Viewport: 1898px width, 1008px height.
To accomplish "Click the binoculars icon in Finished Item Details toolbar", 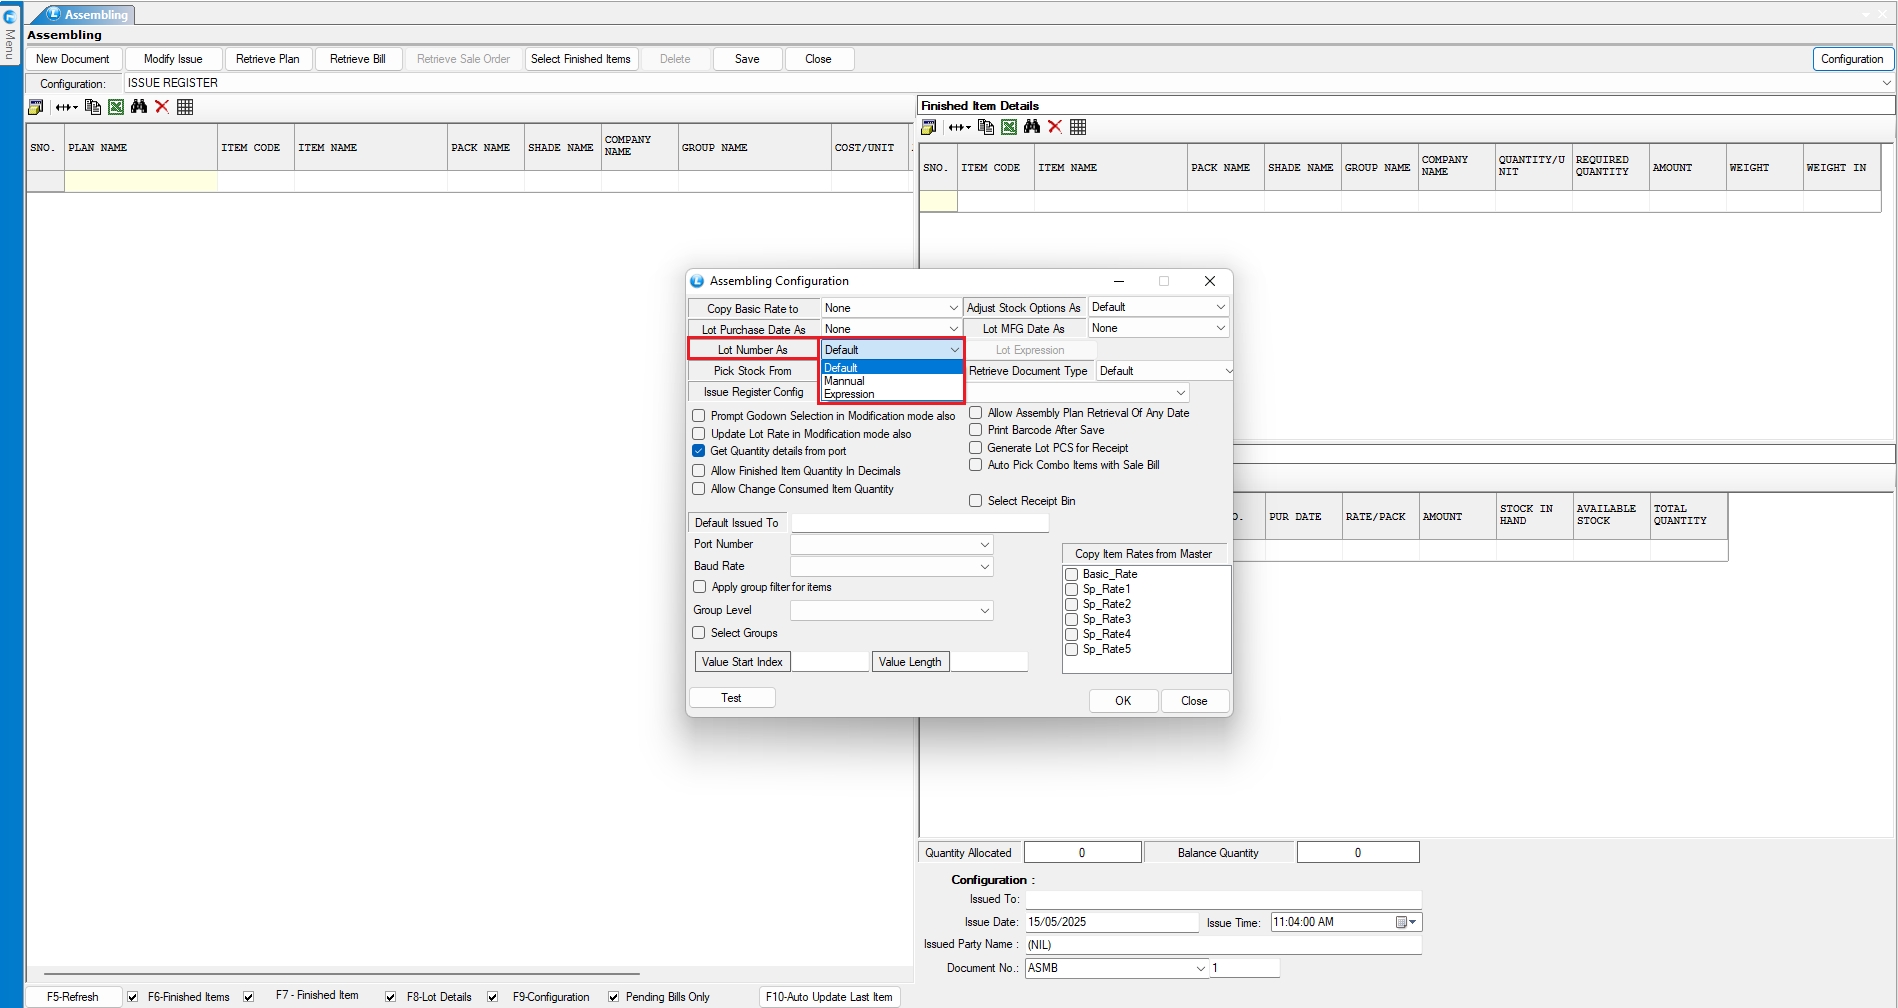I will [x=1032, y=127].
